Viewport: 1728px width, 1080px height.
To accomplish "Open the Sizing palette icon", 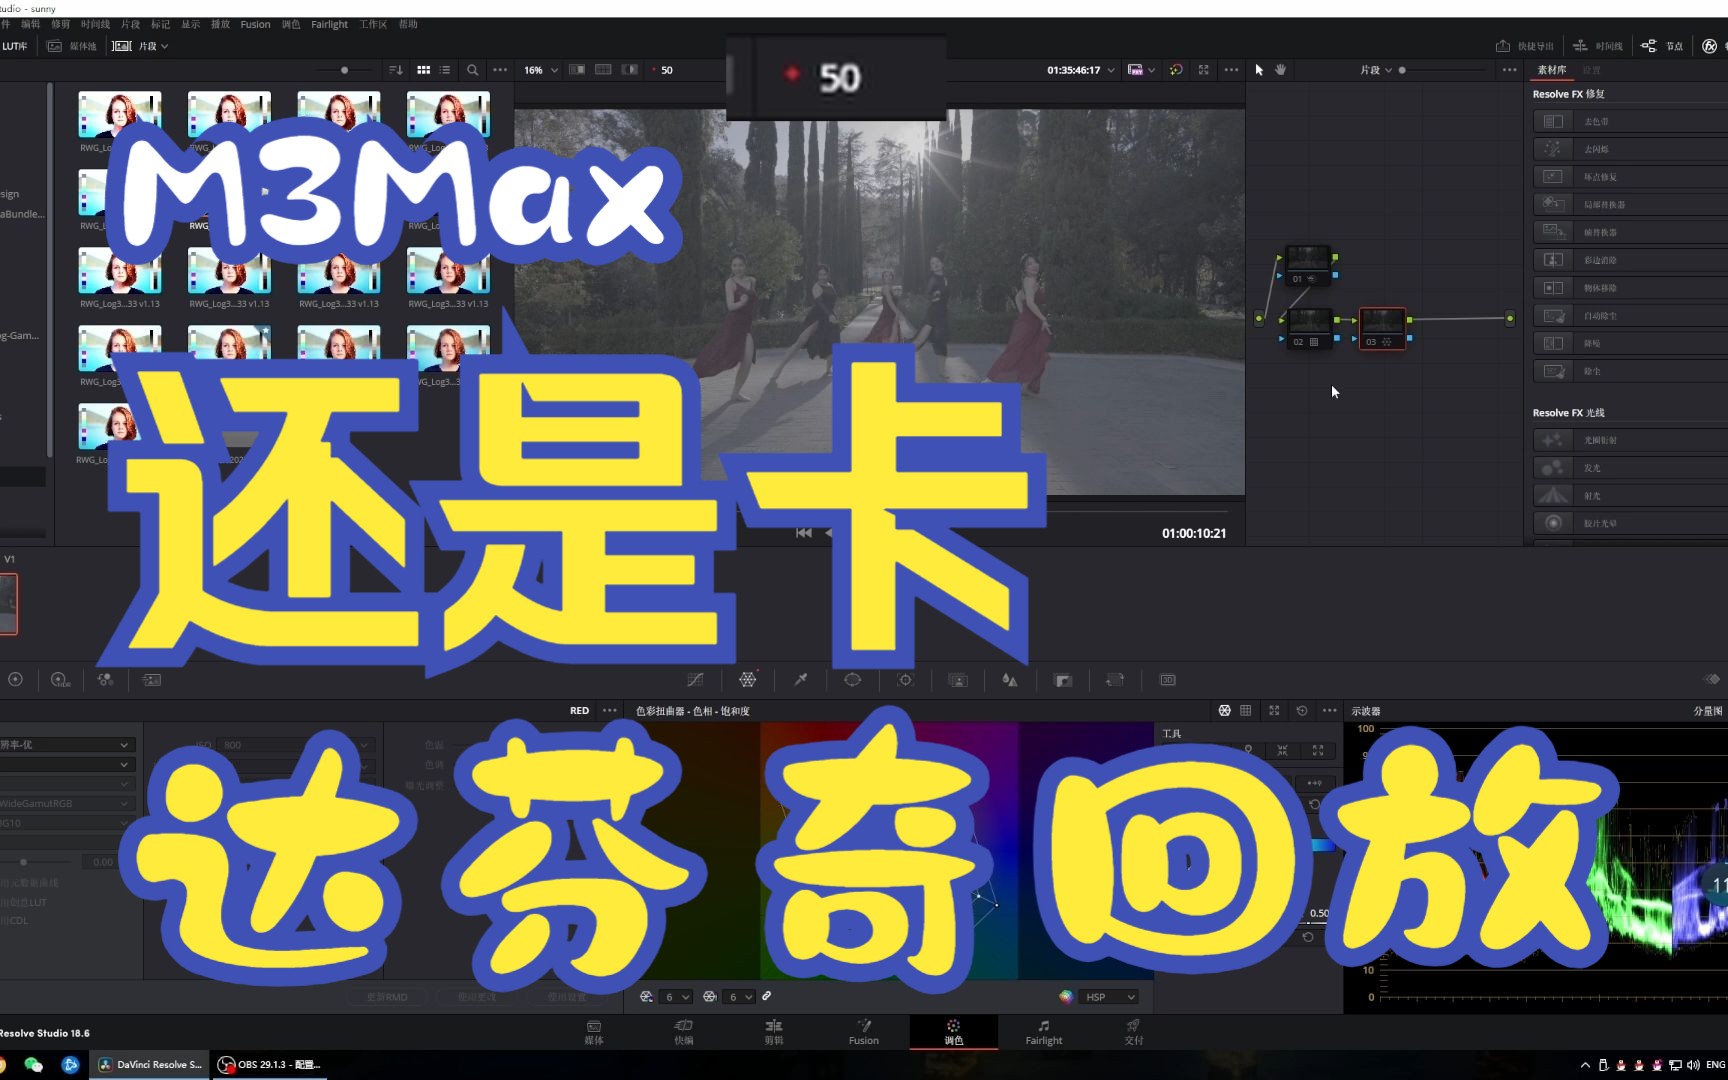I will [1115, 680].
